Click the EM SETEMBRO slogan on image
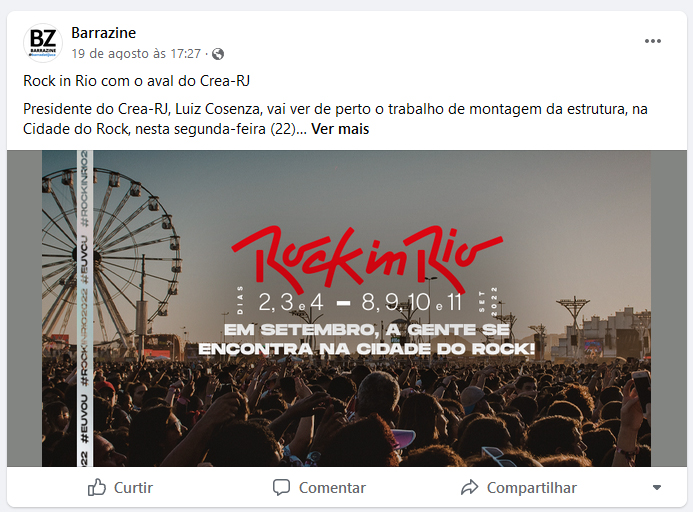This screenshot has width=693, height=512. tap(367, 339)
